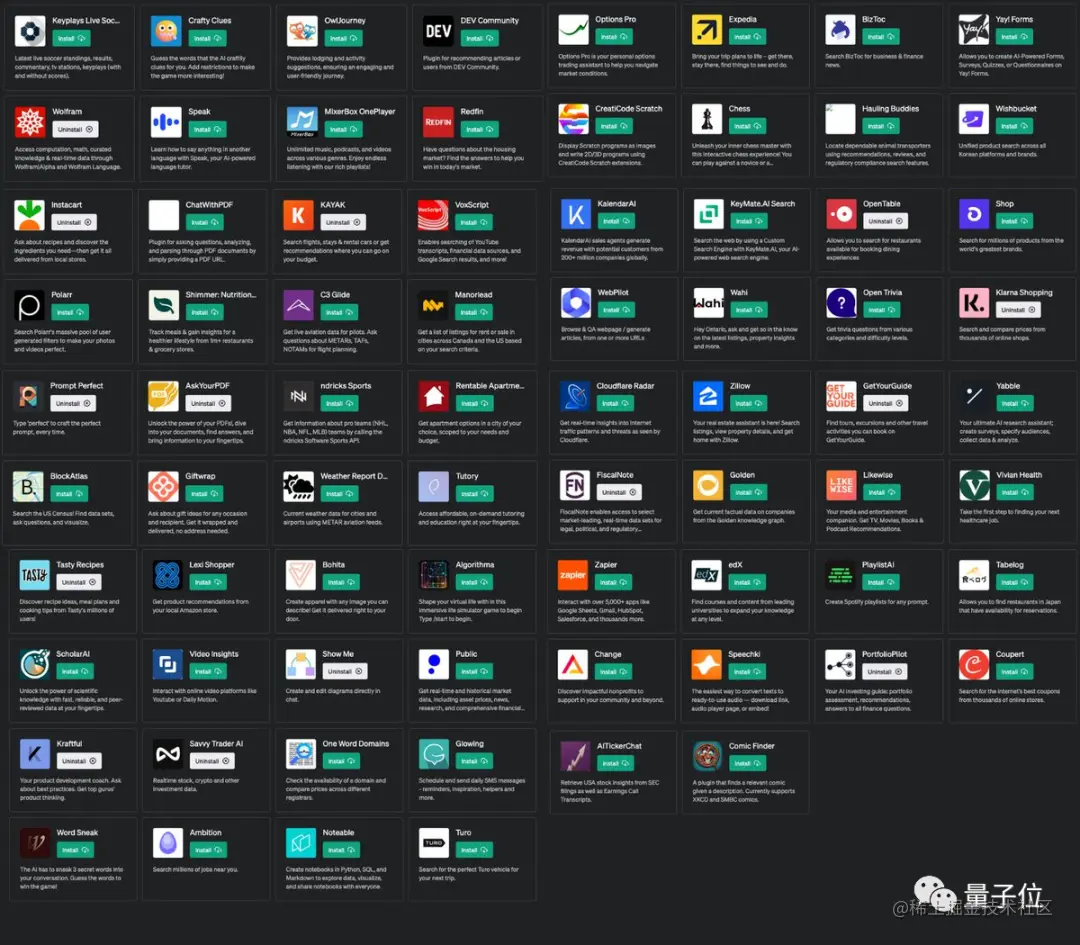Click the "KeyMate.AI Search" title
Viewport: 1080px width, 945px height.
pos(762,204)
